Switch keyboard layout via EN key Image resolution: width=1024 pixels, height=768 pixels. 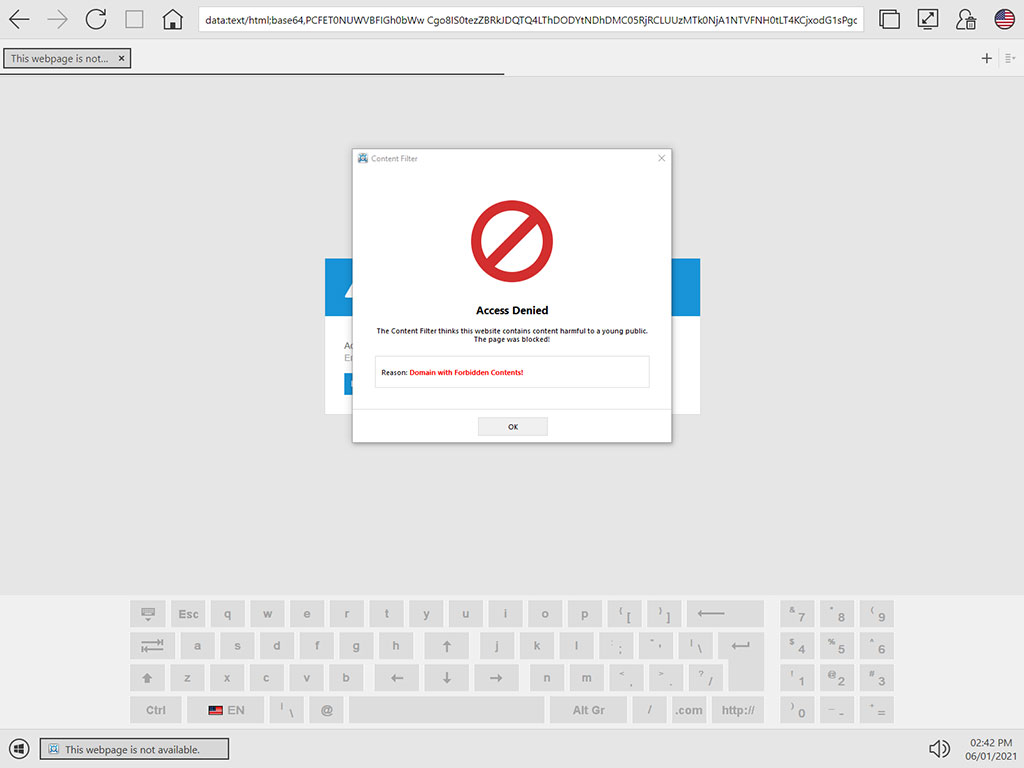[226, 710]
